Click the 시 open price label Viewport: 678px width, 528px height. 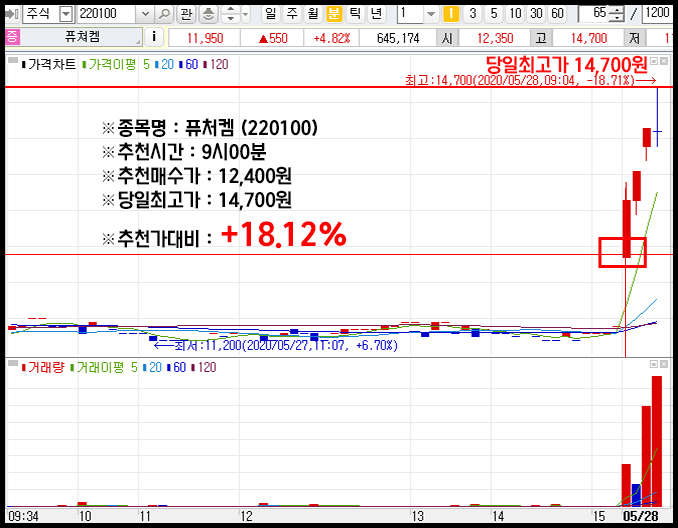coord(447,38)
